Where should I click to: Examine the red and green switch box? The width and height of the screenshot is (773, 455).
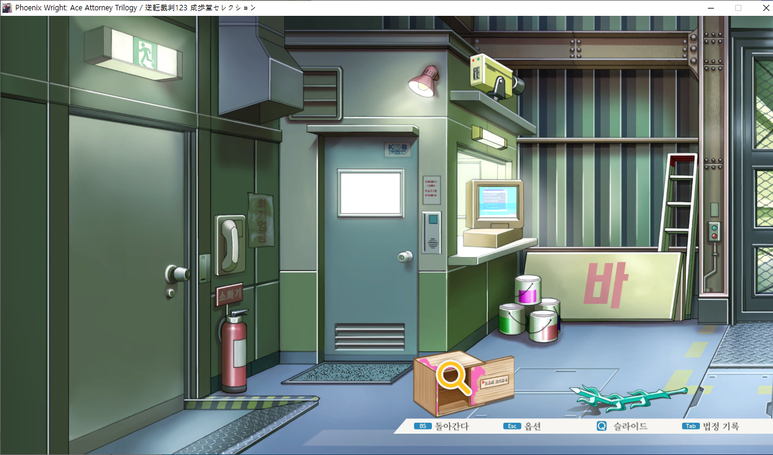point(713,232)
